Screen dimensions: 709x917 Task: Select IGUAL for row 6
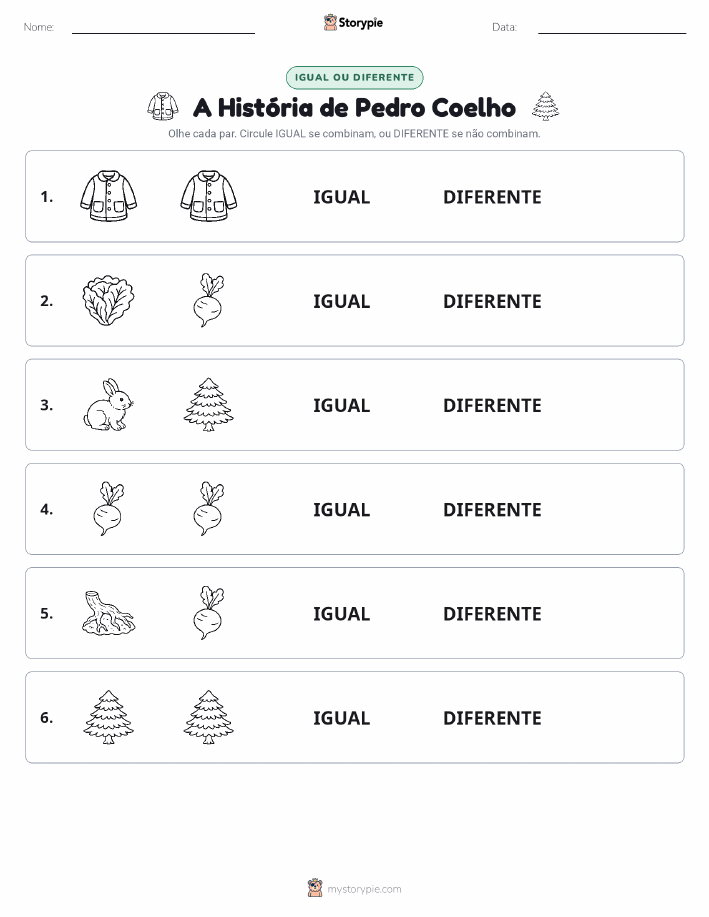(x=342, y=718)
